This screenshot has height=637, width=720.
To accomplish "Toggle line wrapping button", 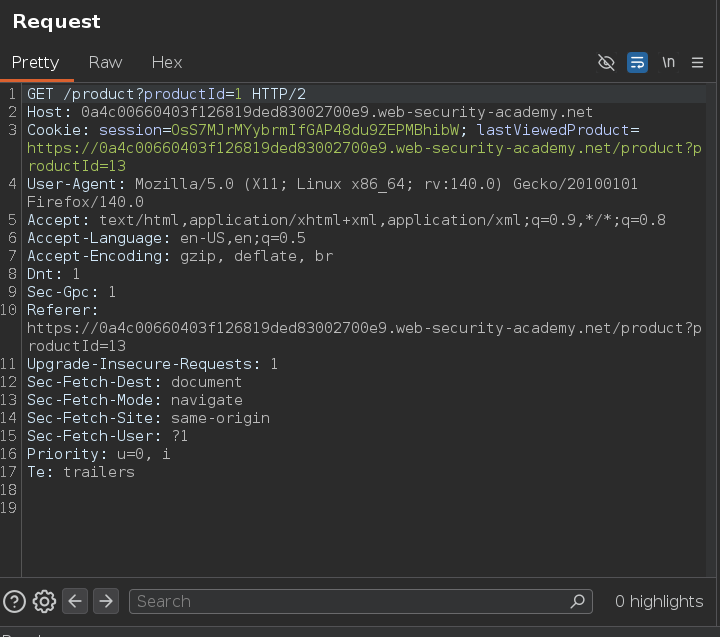I will coord(637,62).
